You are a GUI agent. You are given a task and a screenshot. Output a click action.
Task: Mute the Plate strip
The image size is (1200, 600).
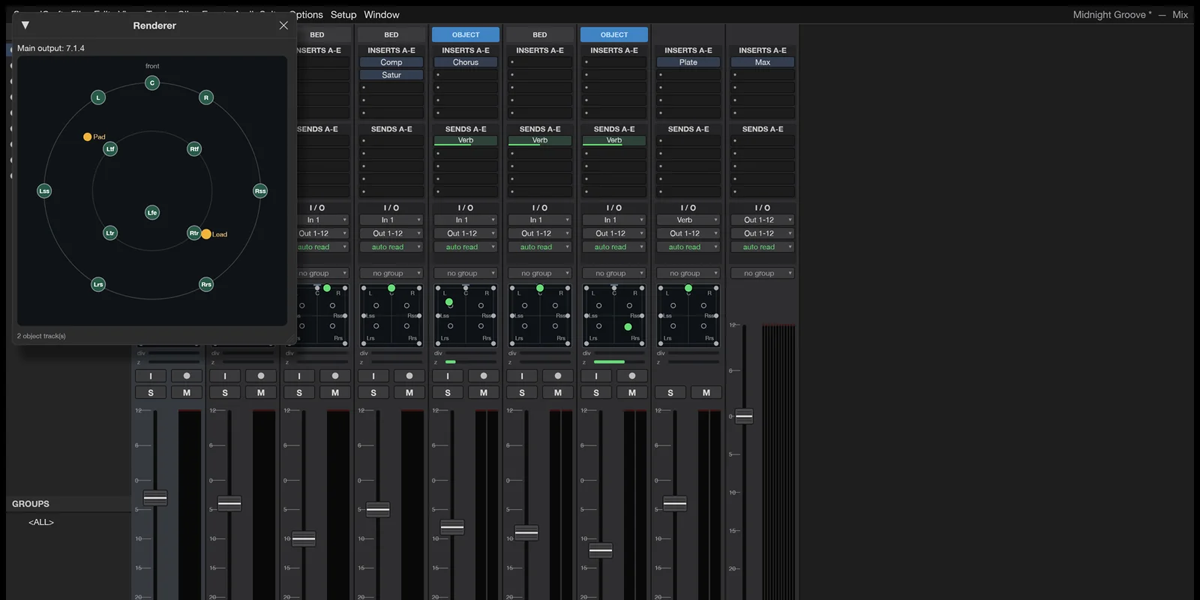click(x=706, y=393)
